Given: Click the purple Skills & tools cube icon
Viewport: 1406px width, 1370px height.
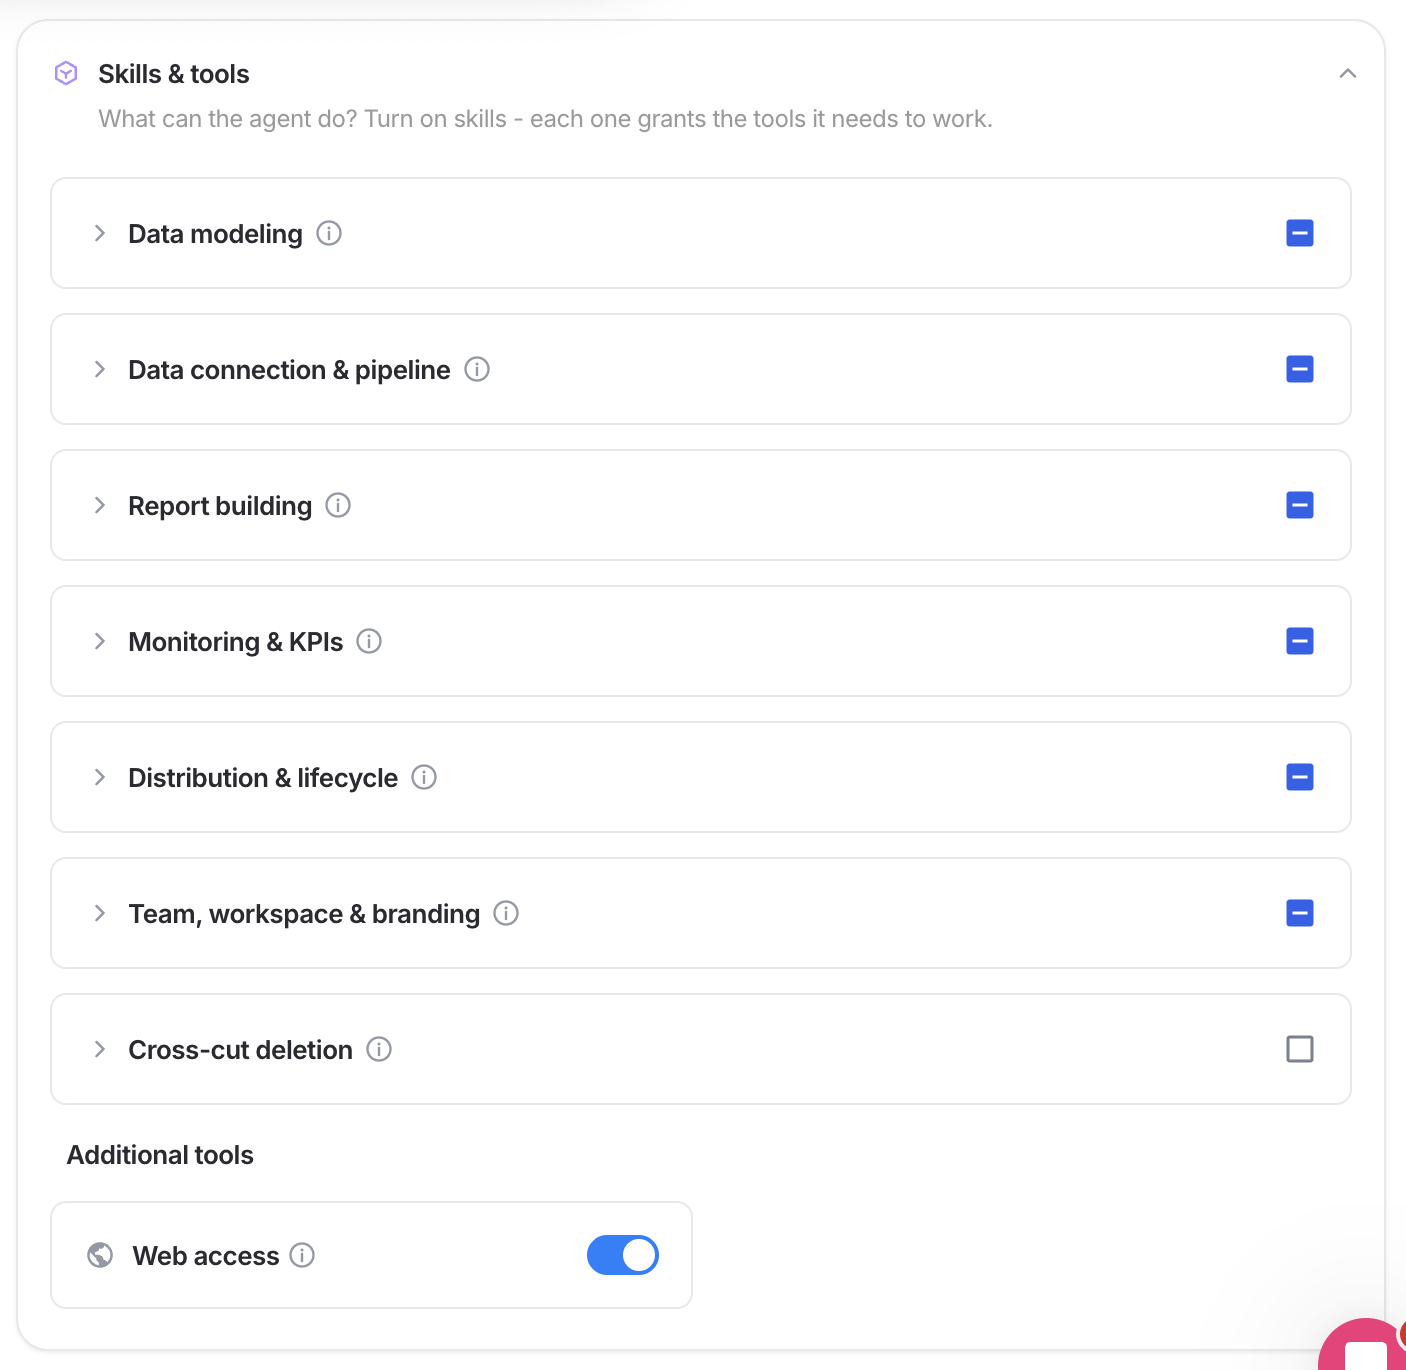Looking at the screenshot, I should coord(66,73).
